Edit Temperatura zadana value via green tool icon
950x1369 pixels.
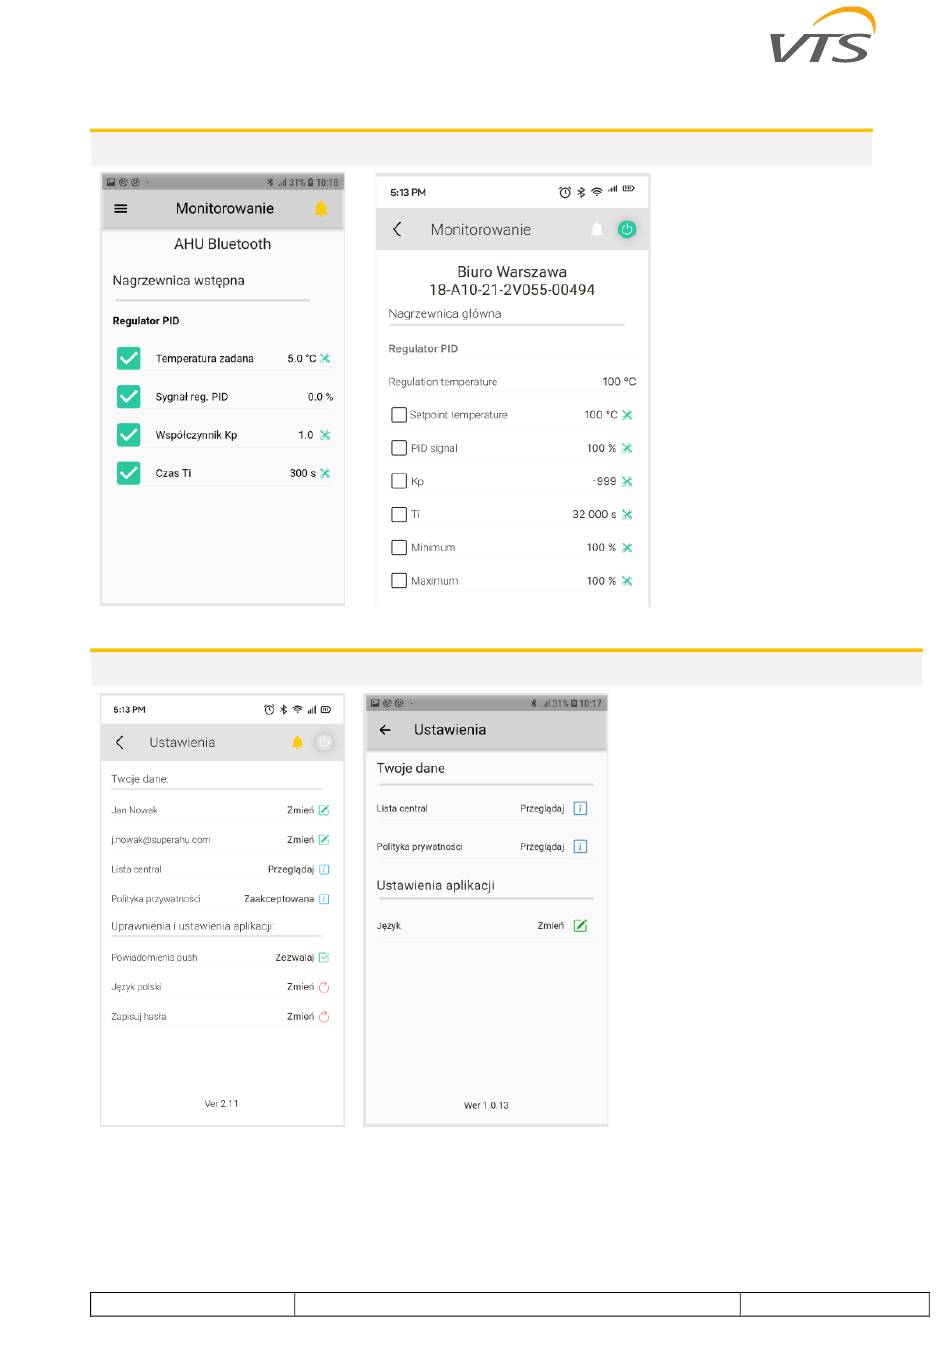tap(325, 358)
